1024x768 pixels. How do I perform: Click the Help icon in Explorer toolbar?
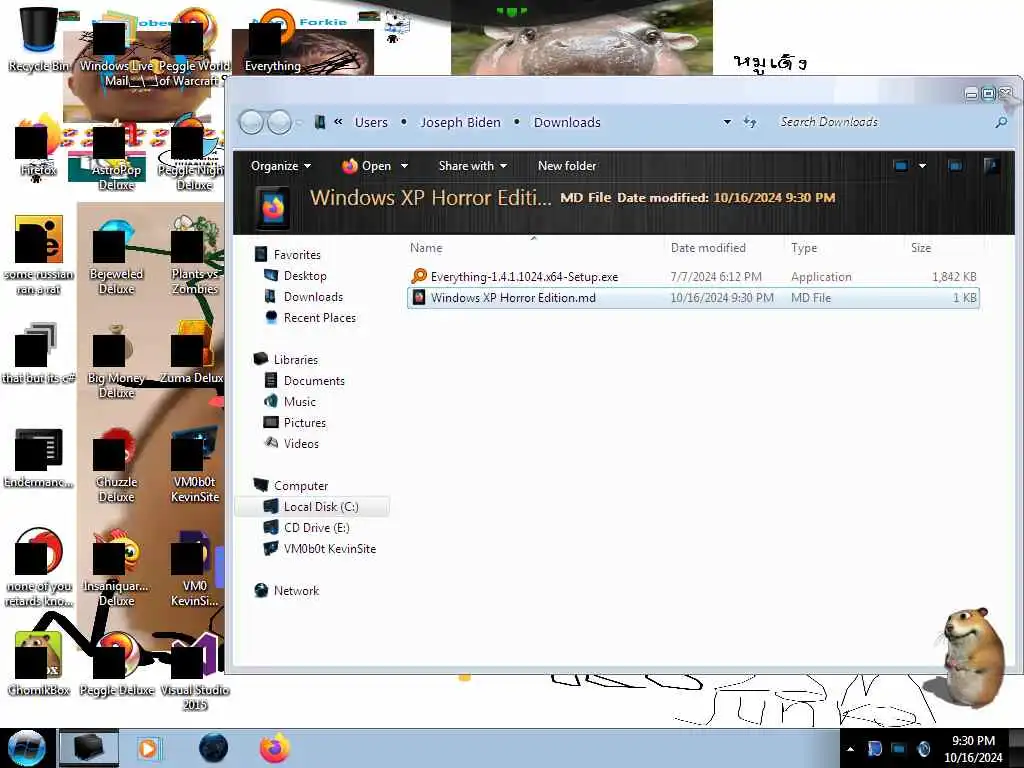pos(991,166)
